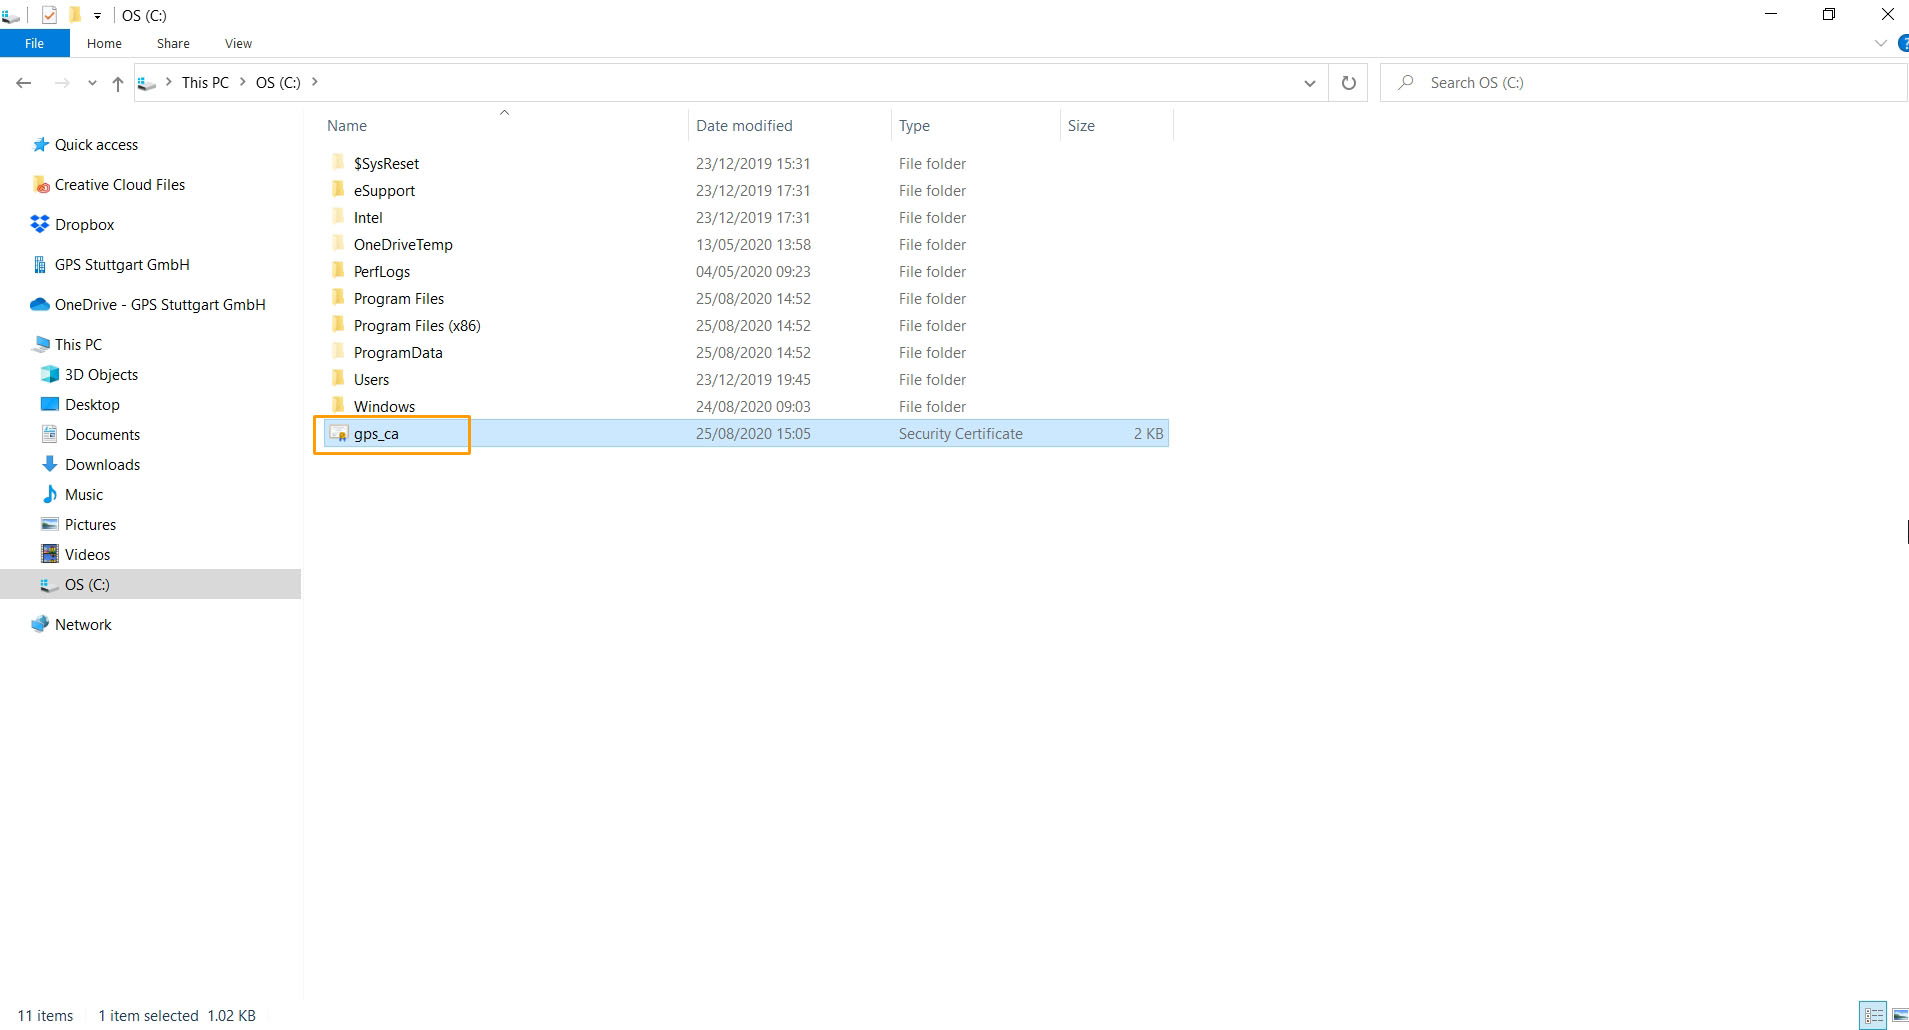
Task: Open the address bar history dropdown
Action: tap(1309, 83)
